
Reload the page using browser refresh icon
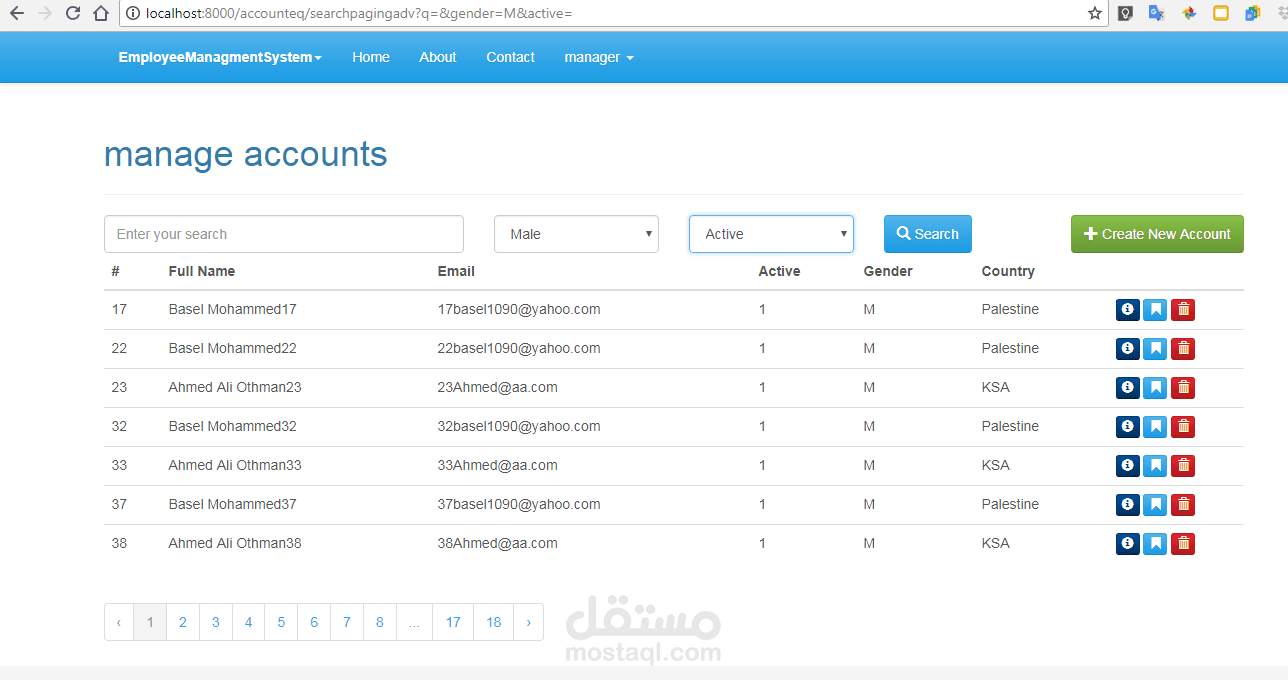pyautogui.click(x=73, y=13)
